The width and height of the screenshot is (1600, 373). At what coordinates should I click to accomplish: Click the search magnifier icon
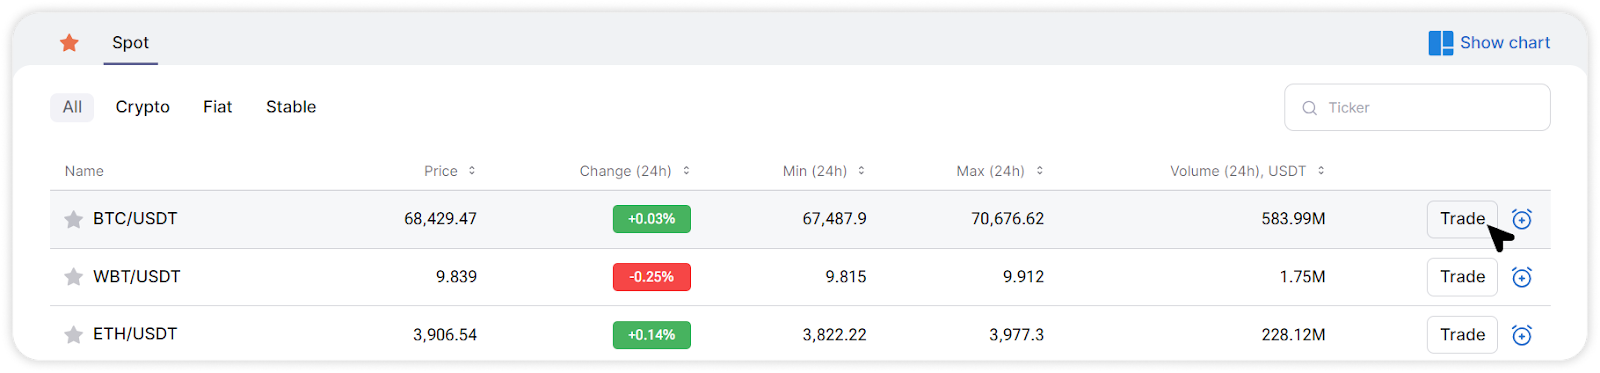tap(1309, 108)
